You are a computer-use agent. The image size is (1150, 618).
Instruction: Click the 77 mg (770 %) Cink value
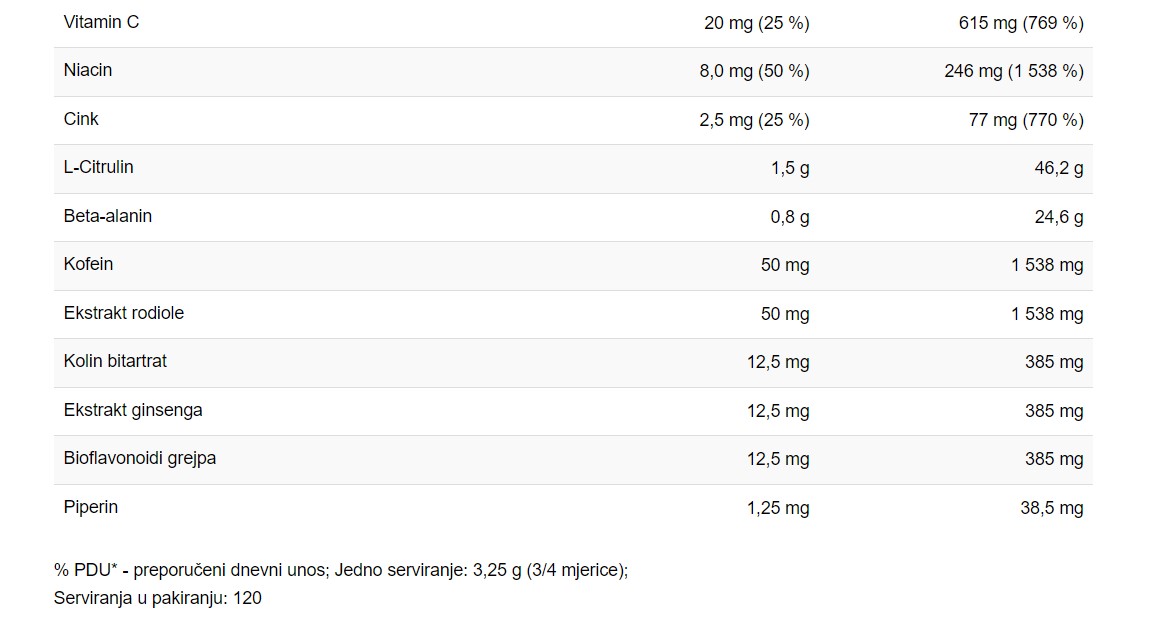point(1026,119)
